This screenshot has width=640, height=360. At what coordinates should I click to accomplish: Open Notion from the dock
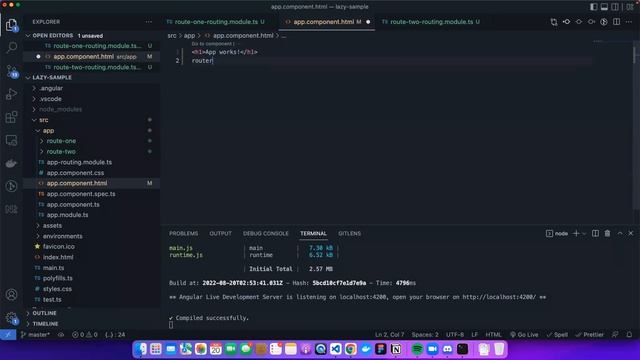tap(396, 349)
